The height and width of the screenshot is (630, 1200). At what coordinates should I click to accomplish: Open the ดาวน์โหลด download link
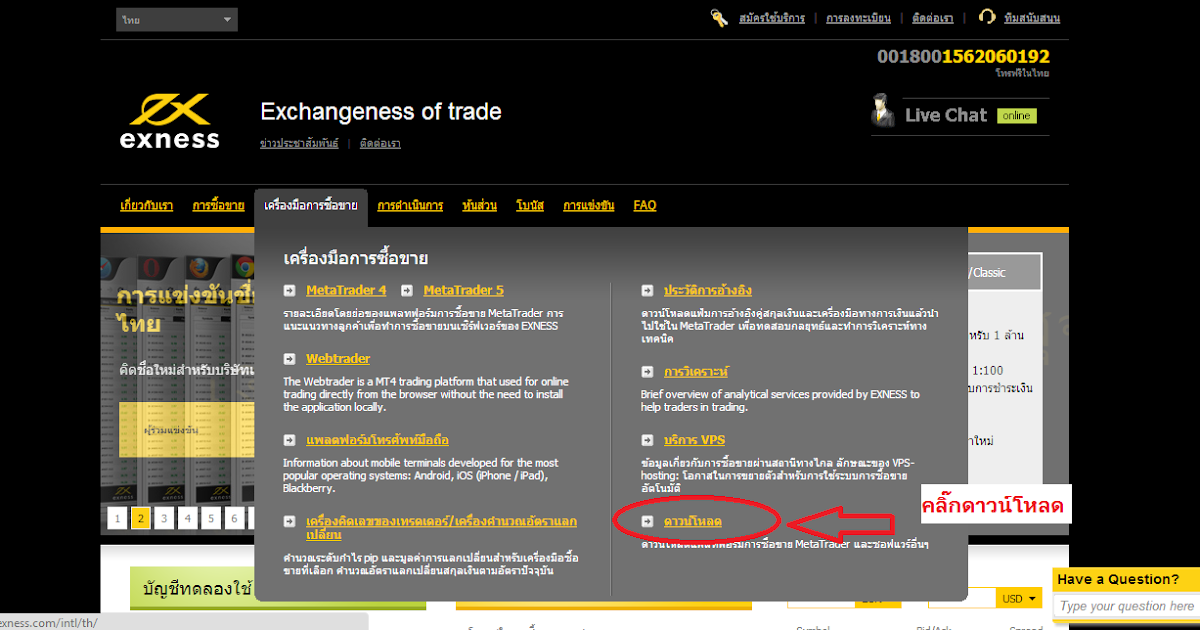693,523
